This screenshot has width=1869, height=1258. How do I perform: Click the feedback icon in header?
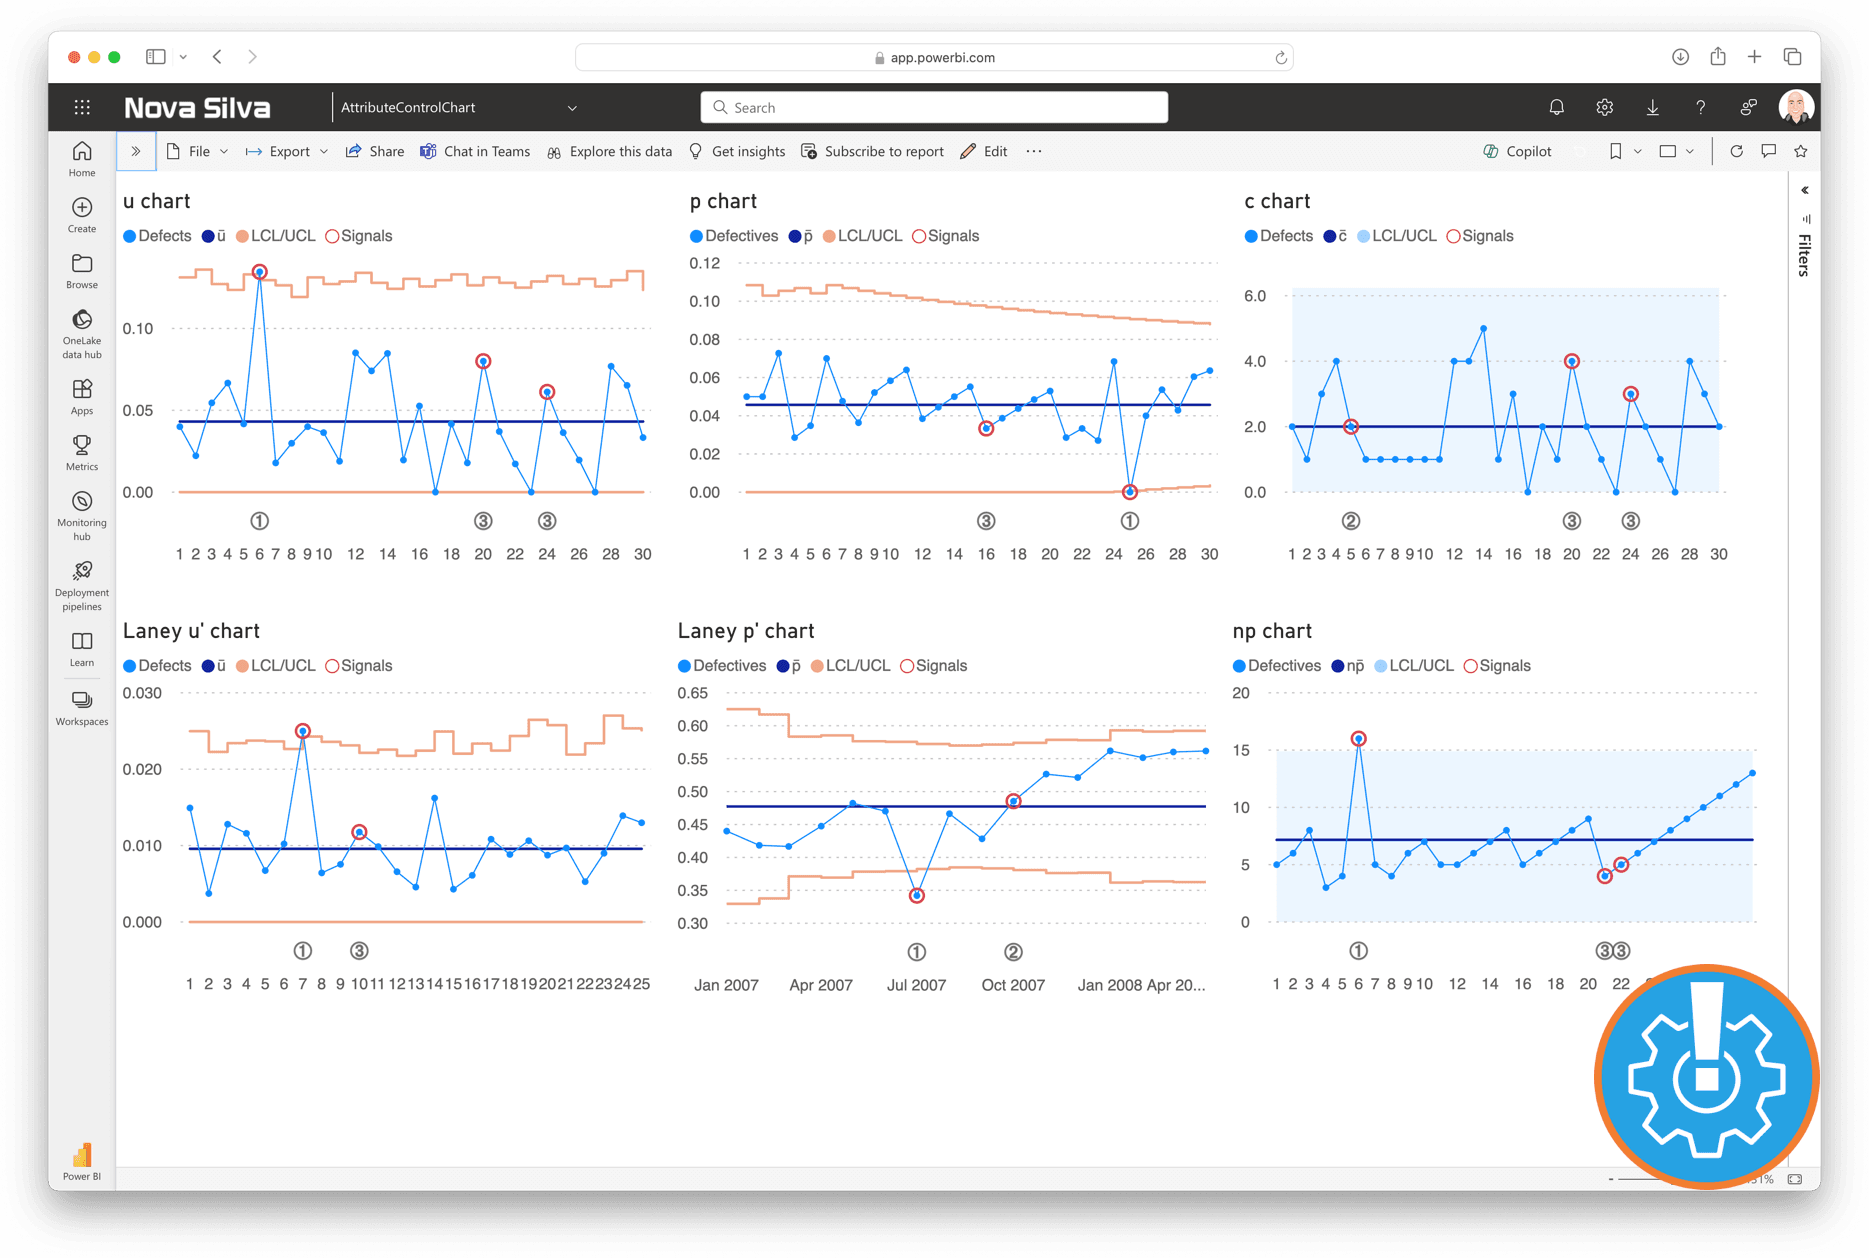click(1748, 107)
